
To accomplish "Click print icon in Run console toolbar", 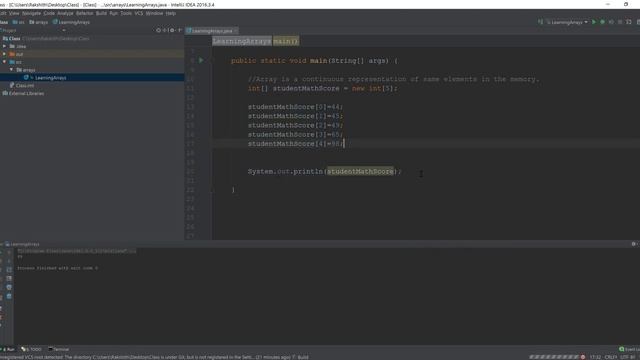I will pyautogui.click(x=9, y=287).
